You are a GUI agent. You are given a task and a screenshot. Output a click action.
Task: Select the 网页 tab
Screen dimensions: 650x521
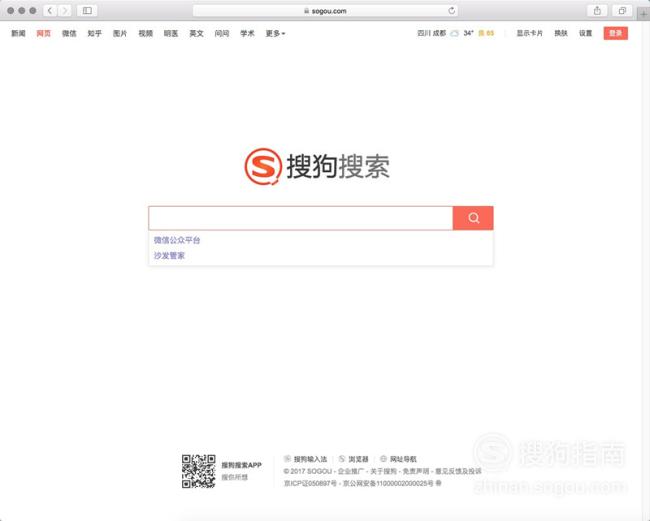click(x=44, y=33)
